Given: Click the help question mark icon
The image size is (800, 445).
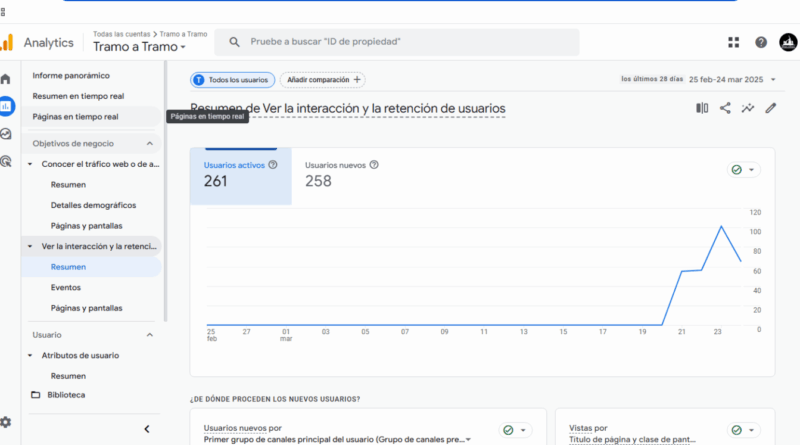Looking at the screenshot, I should [x=761, y=42].
